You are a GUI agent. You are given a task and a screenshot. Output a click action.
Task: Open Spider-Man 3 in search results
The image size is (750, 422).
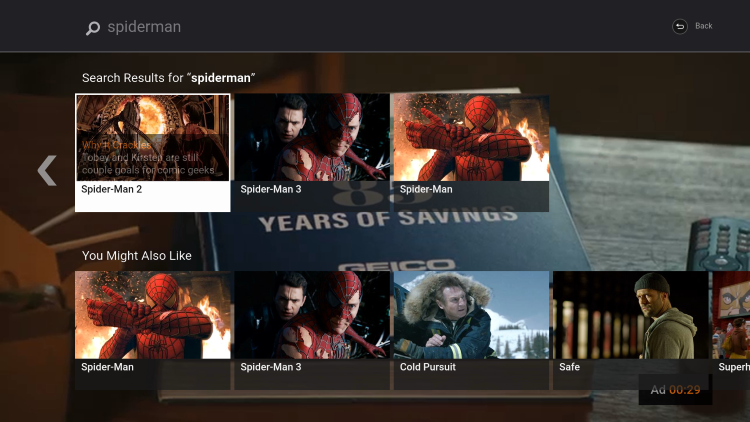312,152
